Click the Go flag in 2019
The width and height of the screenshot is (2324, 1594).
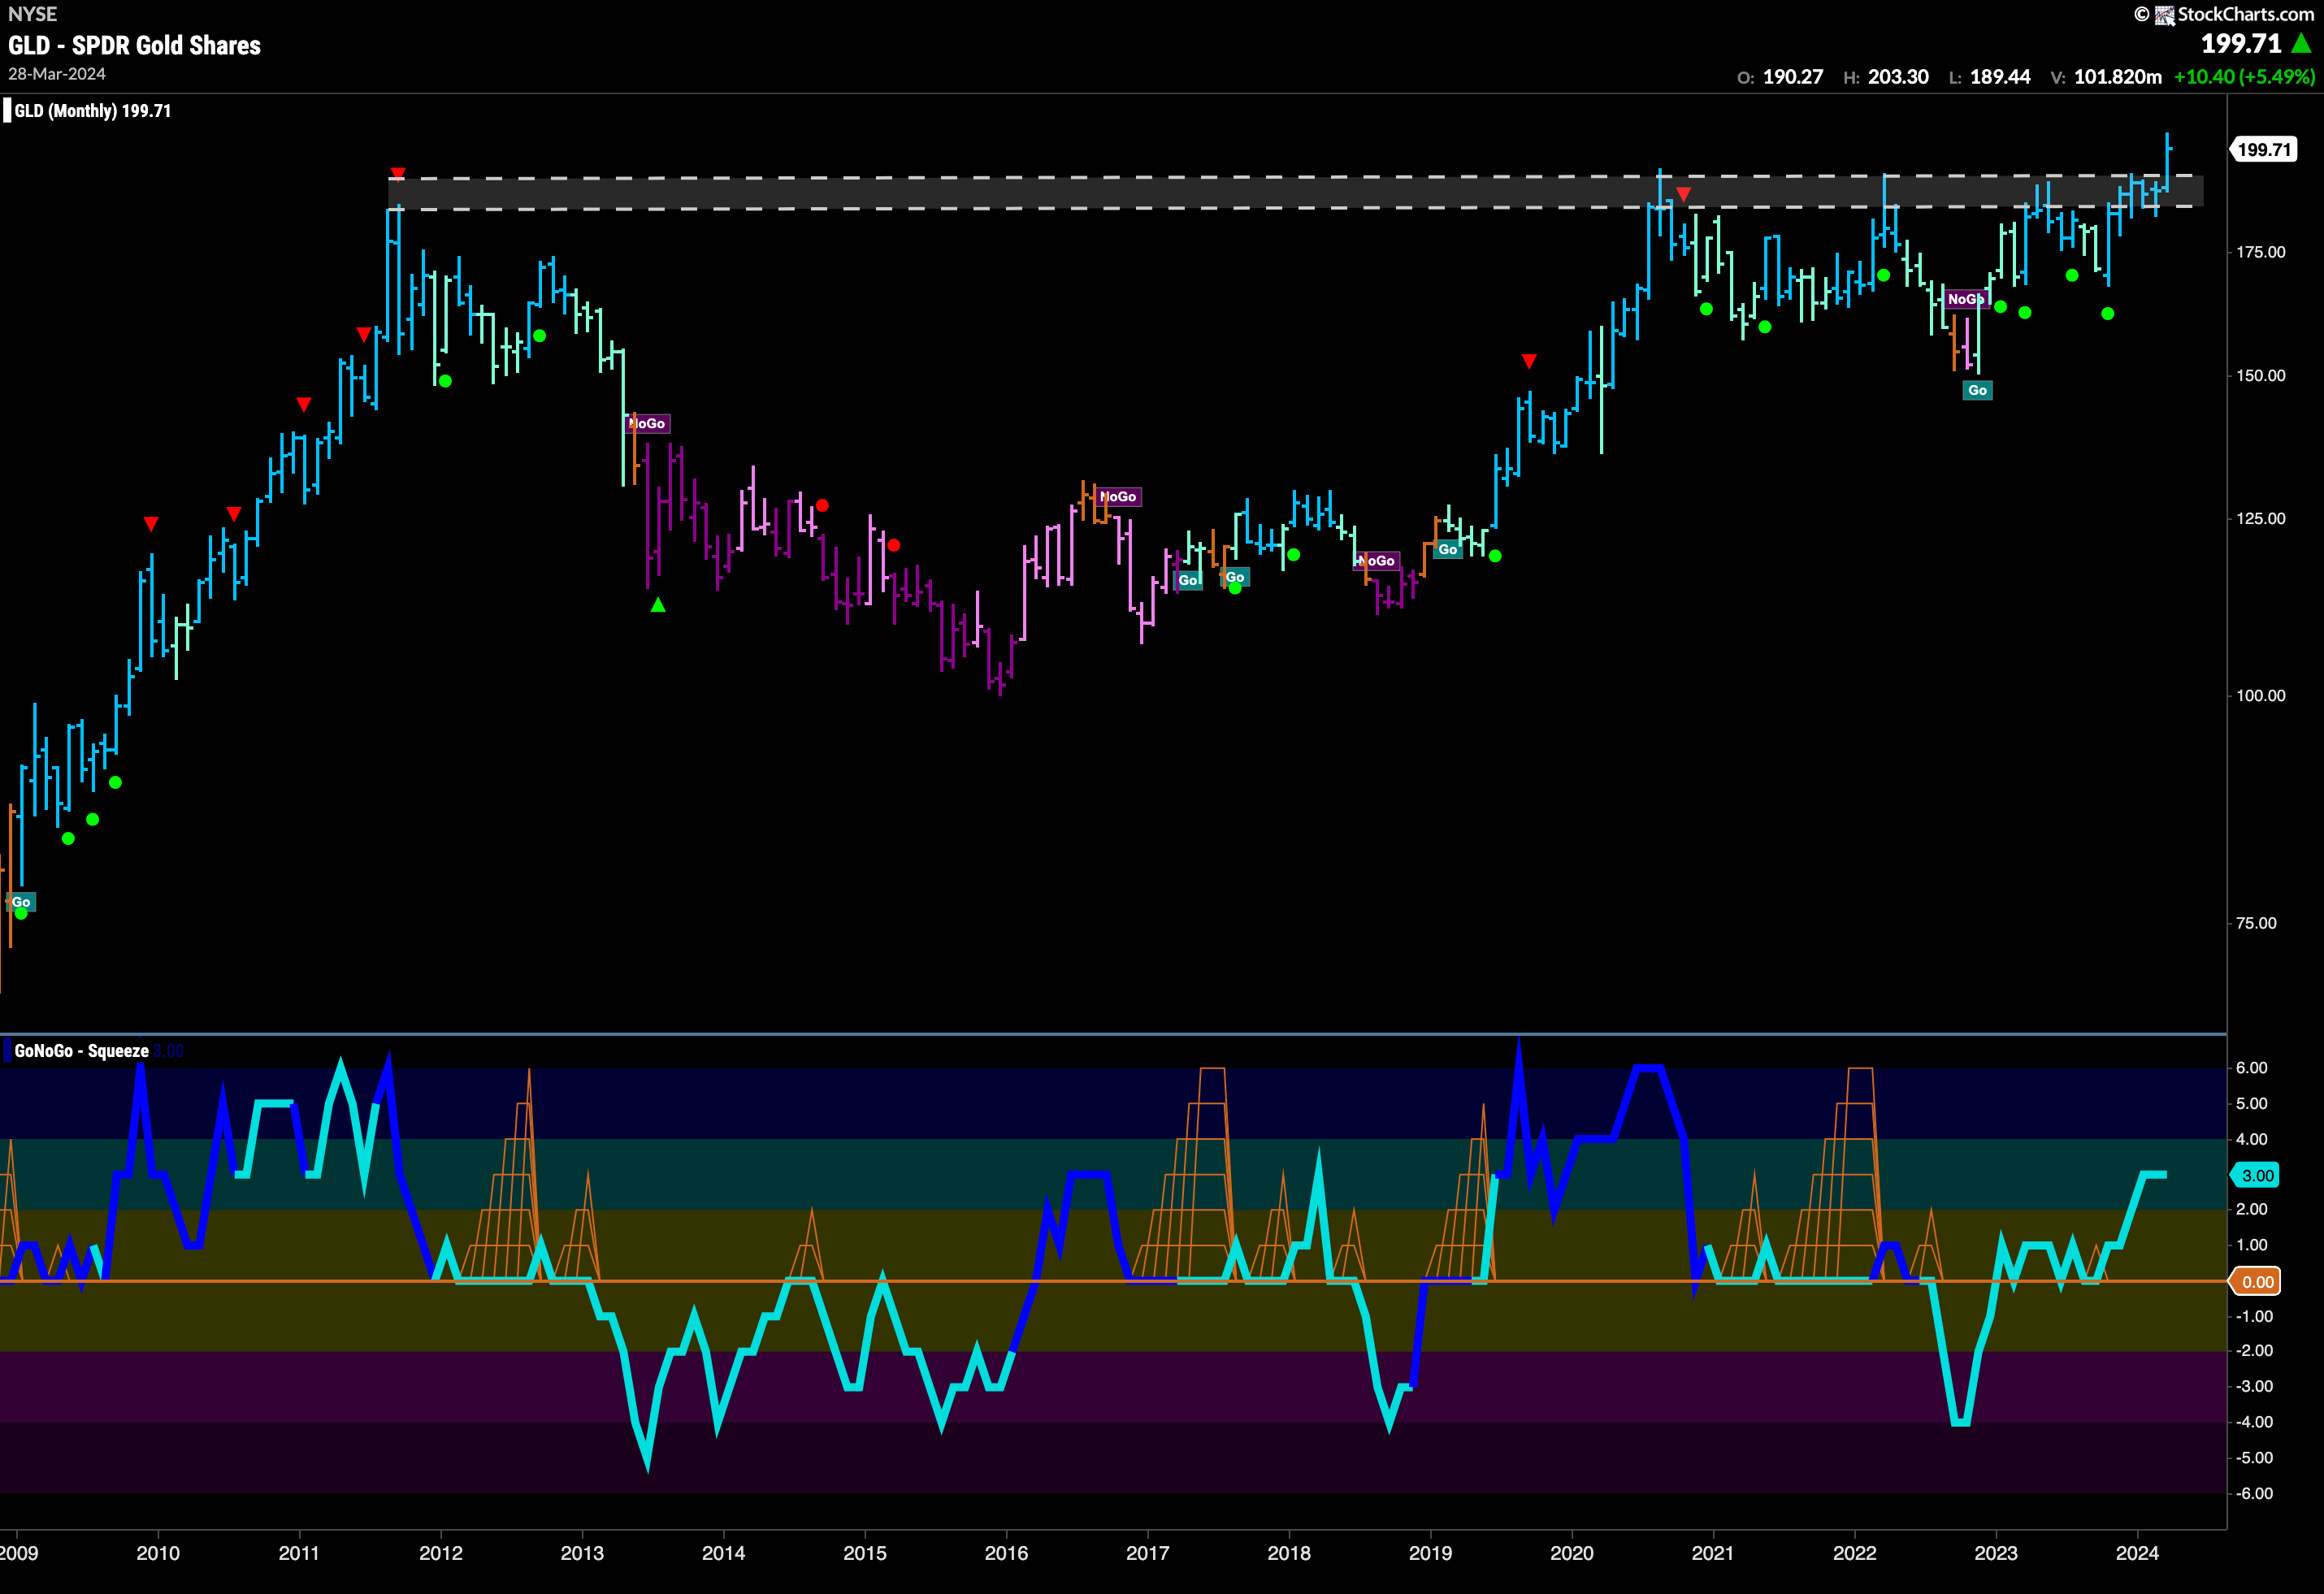(x=1448, y=549)
